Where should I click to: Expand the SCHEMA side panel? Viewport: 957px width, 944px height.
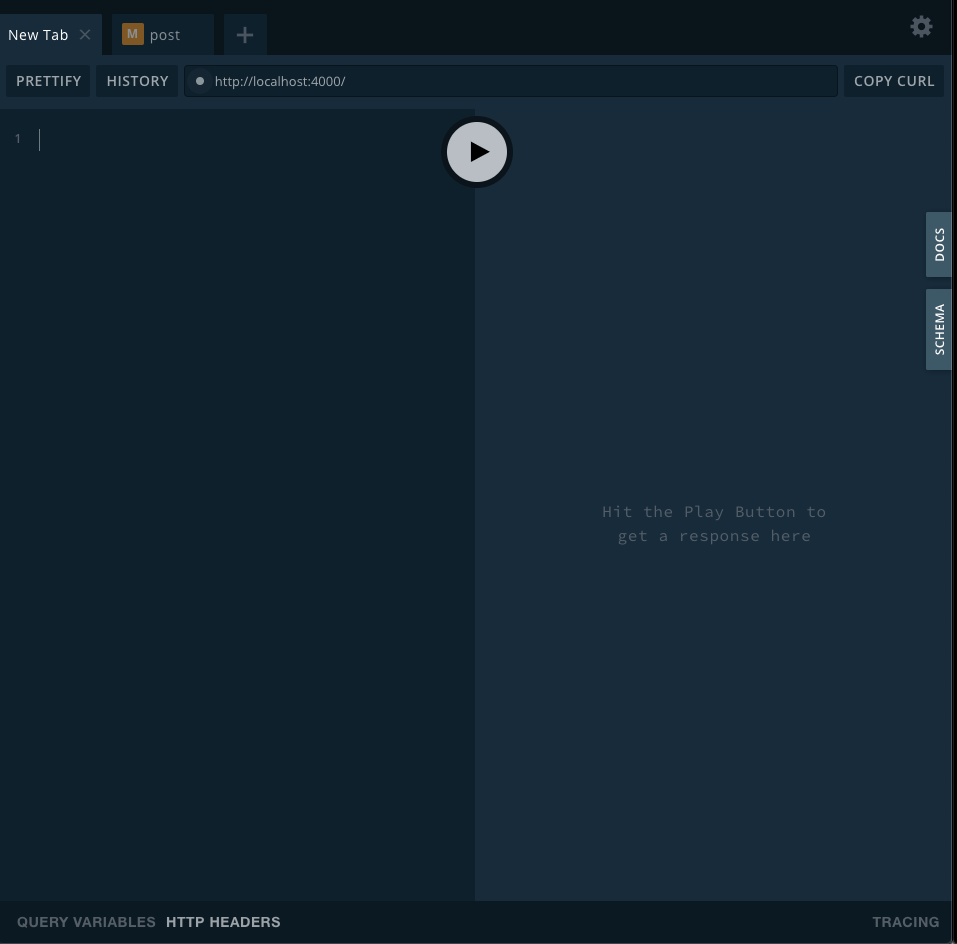coord(939,330)
